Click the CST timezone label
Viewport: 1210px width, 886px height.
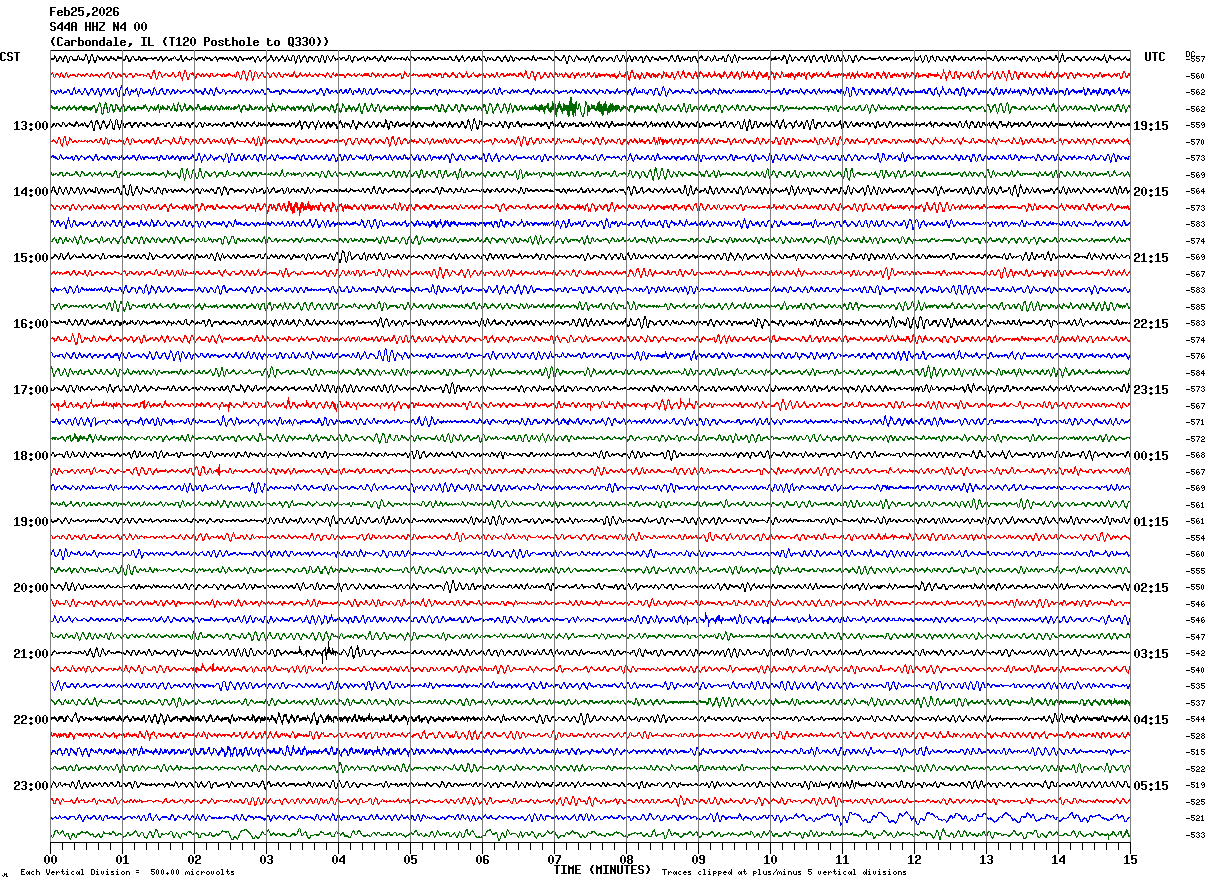(10, 57)
